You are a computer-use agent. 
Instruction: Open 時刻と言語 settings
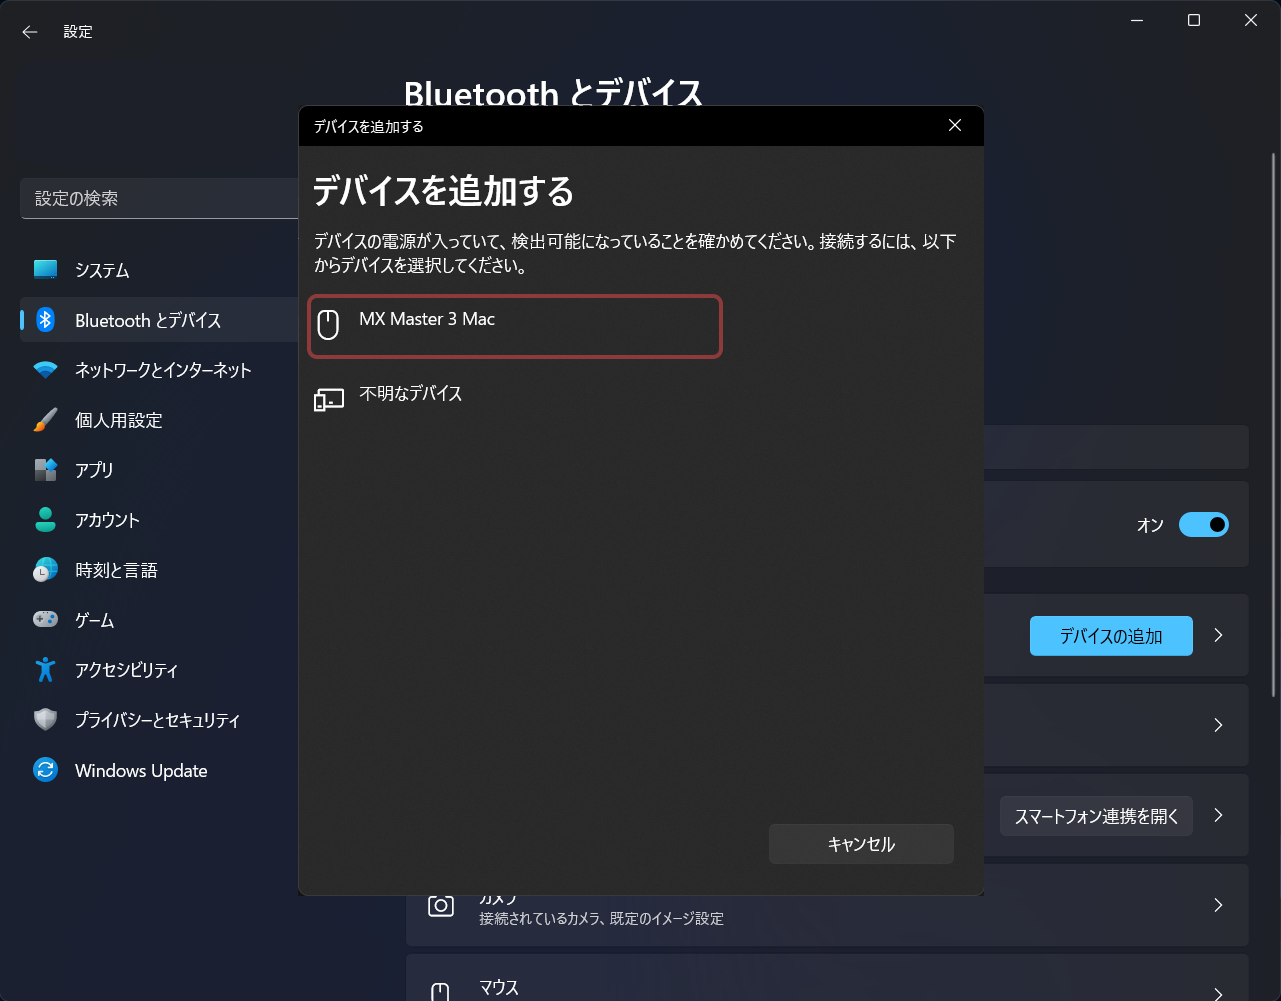point(116,570)
